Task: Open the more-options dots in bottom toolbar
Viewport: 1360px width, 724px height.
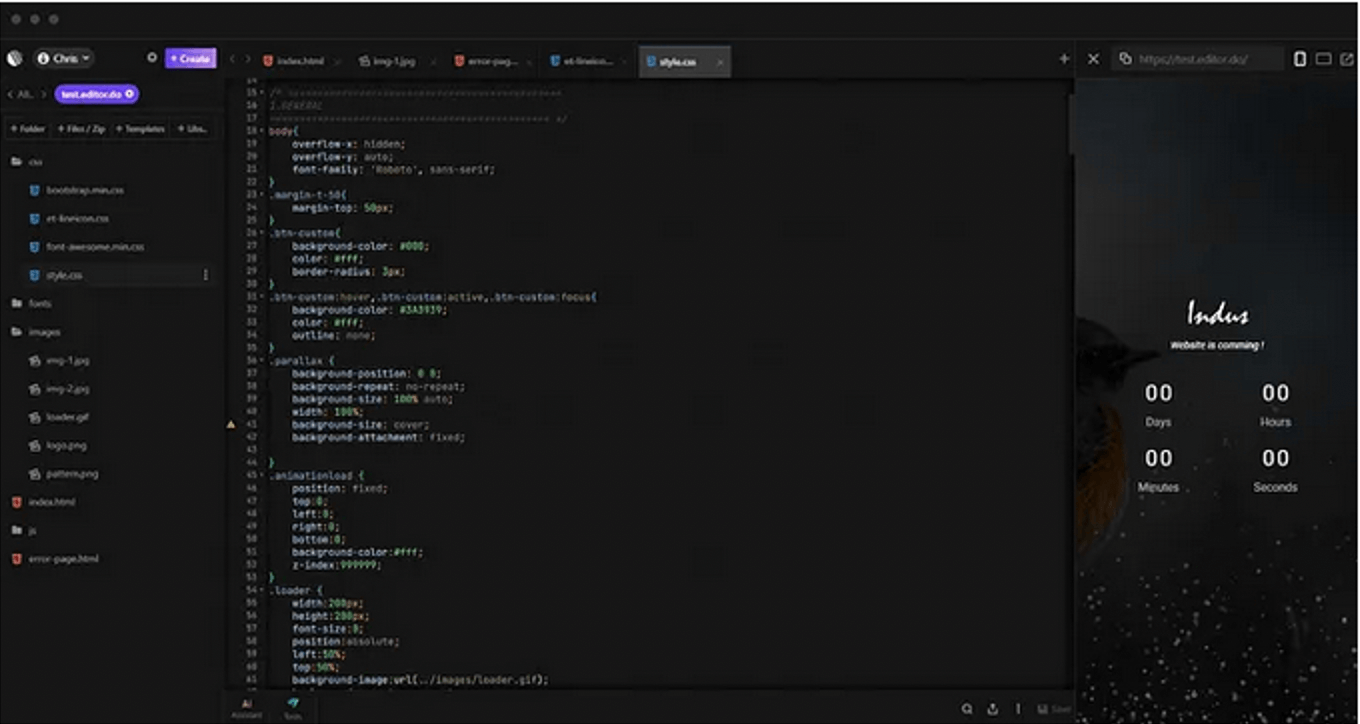Action: pos(1018,709)
